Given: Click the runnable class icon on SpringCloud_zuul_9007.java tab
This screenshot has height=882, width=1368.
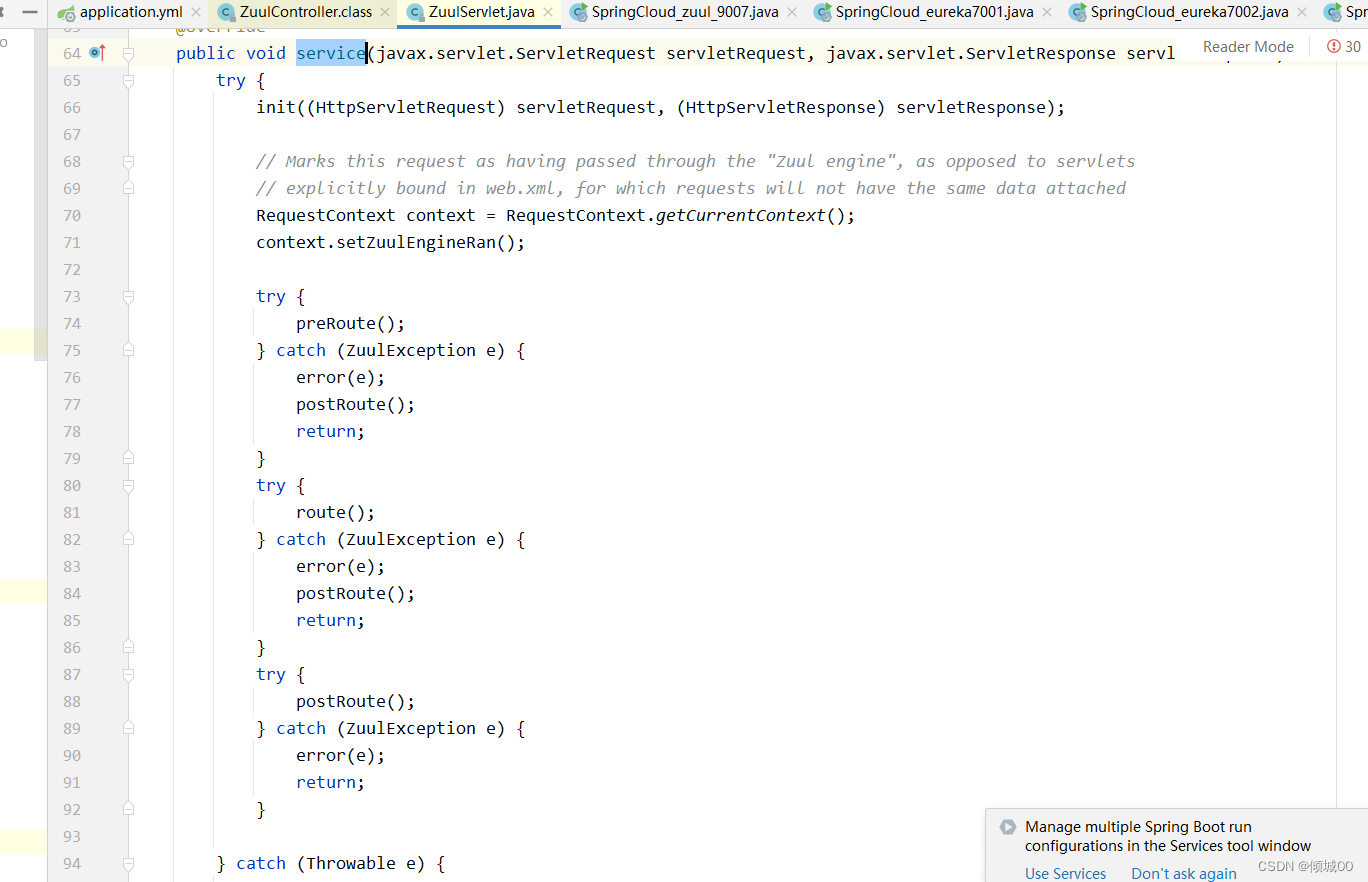Looking at the screenshot, I should pyautogui.click(x=578, y=13).
